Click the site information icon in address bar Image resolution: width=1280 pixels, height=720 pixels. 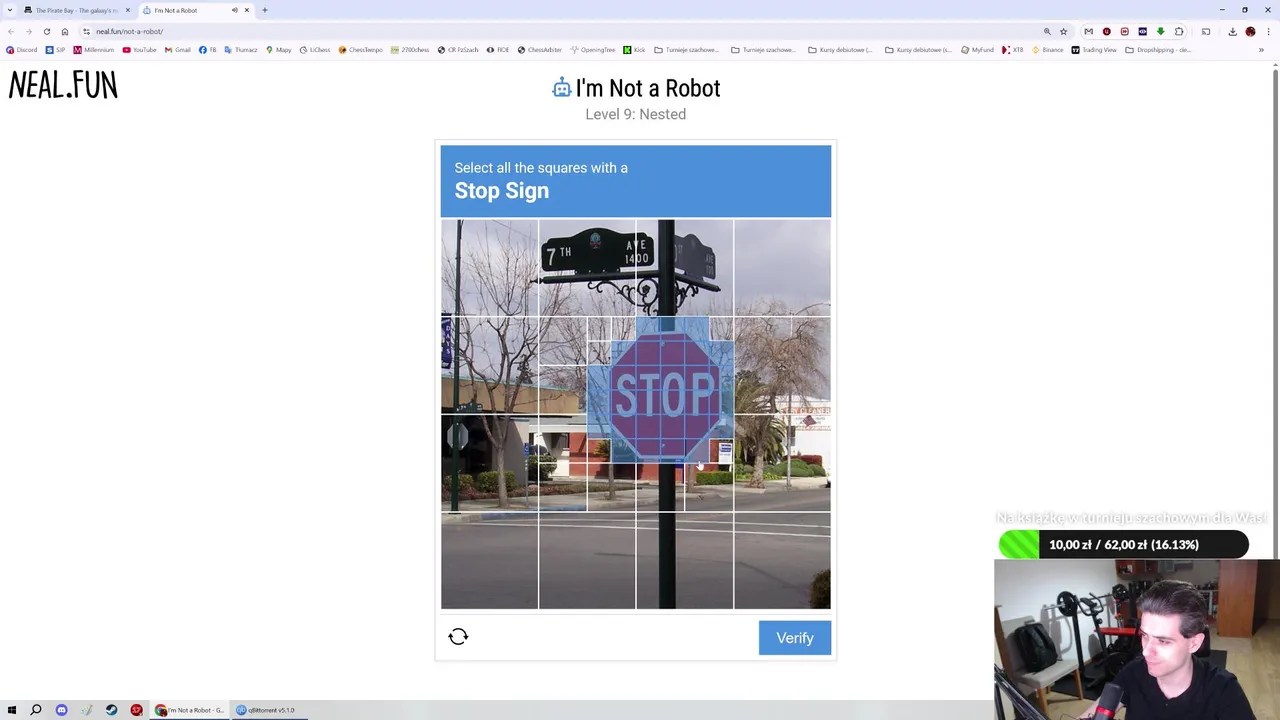pos(87,31)
